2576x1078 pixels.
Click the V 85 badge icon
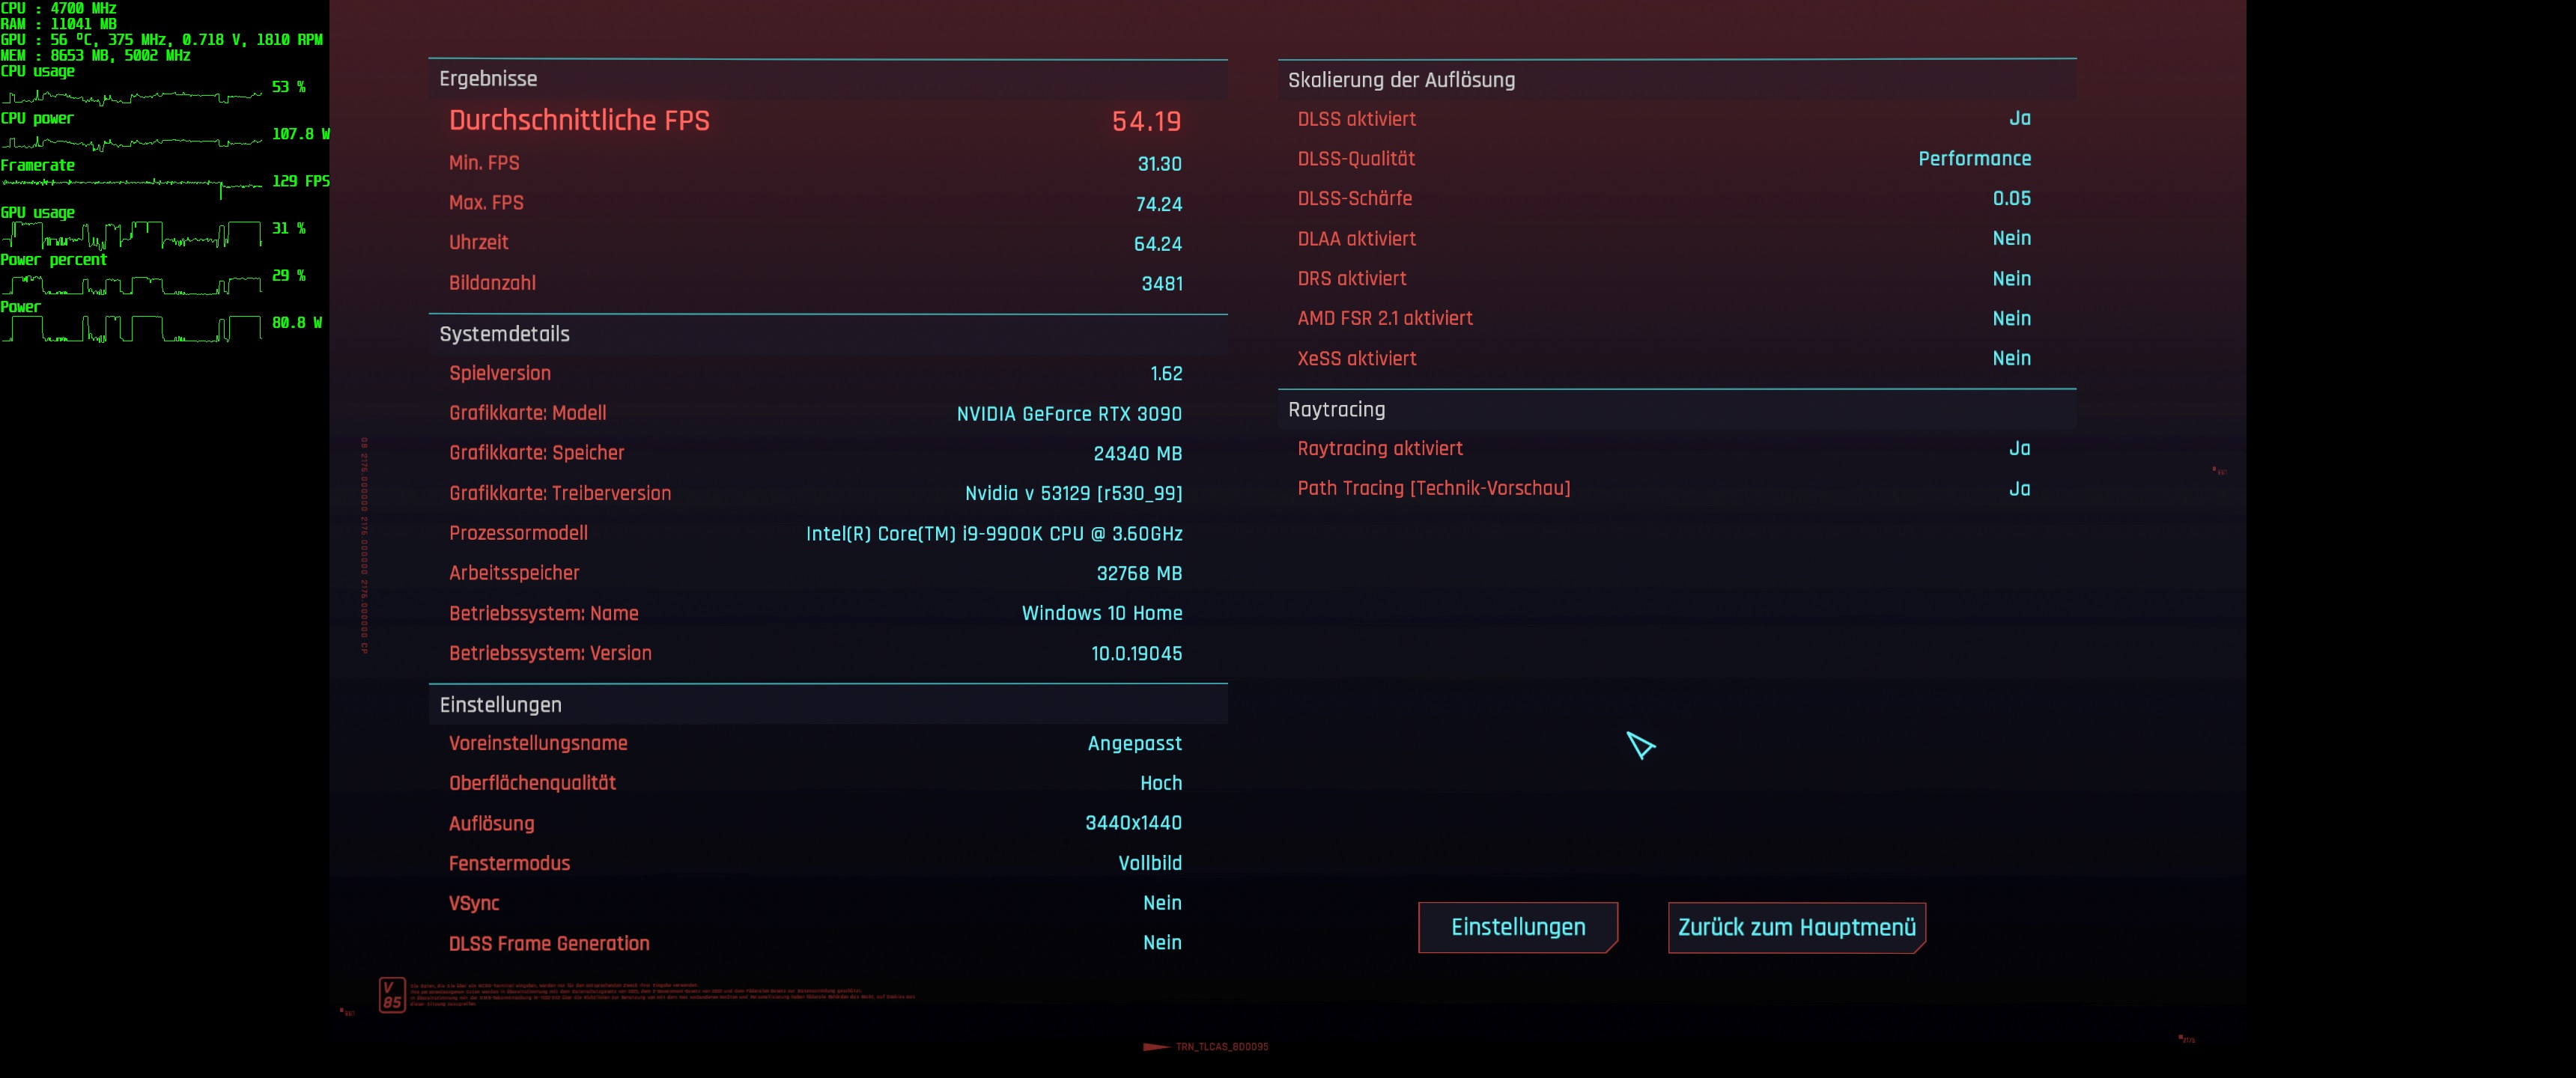[x=392, y=994]
